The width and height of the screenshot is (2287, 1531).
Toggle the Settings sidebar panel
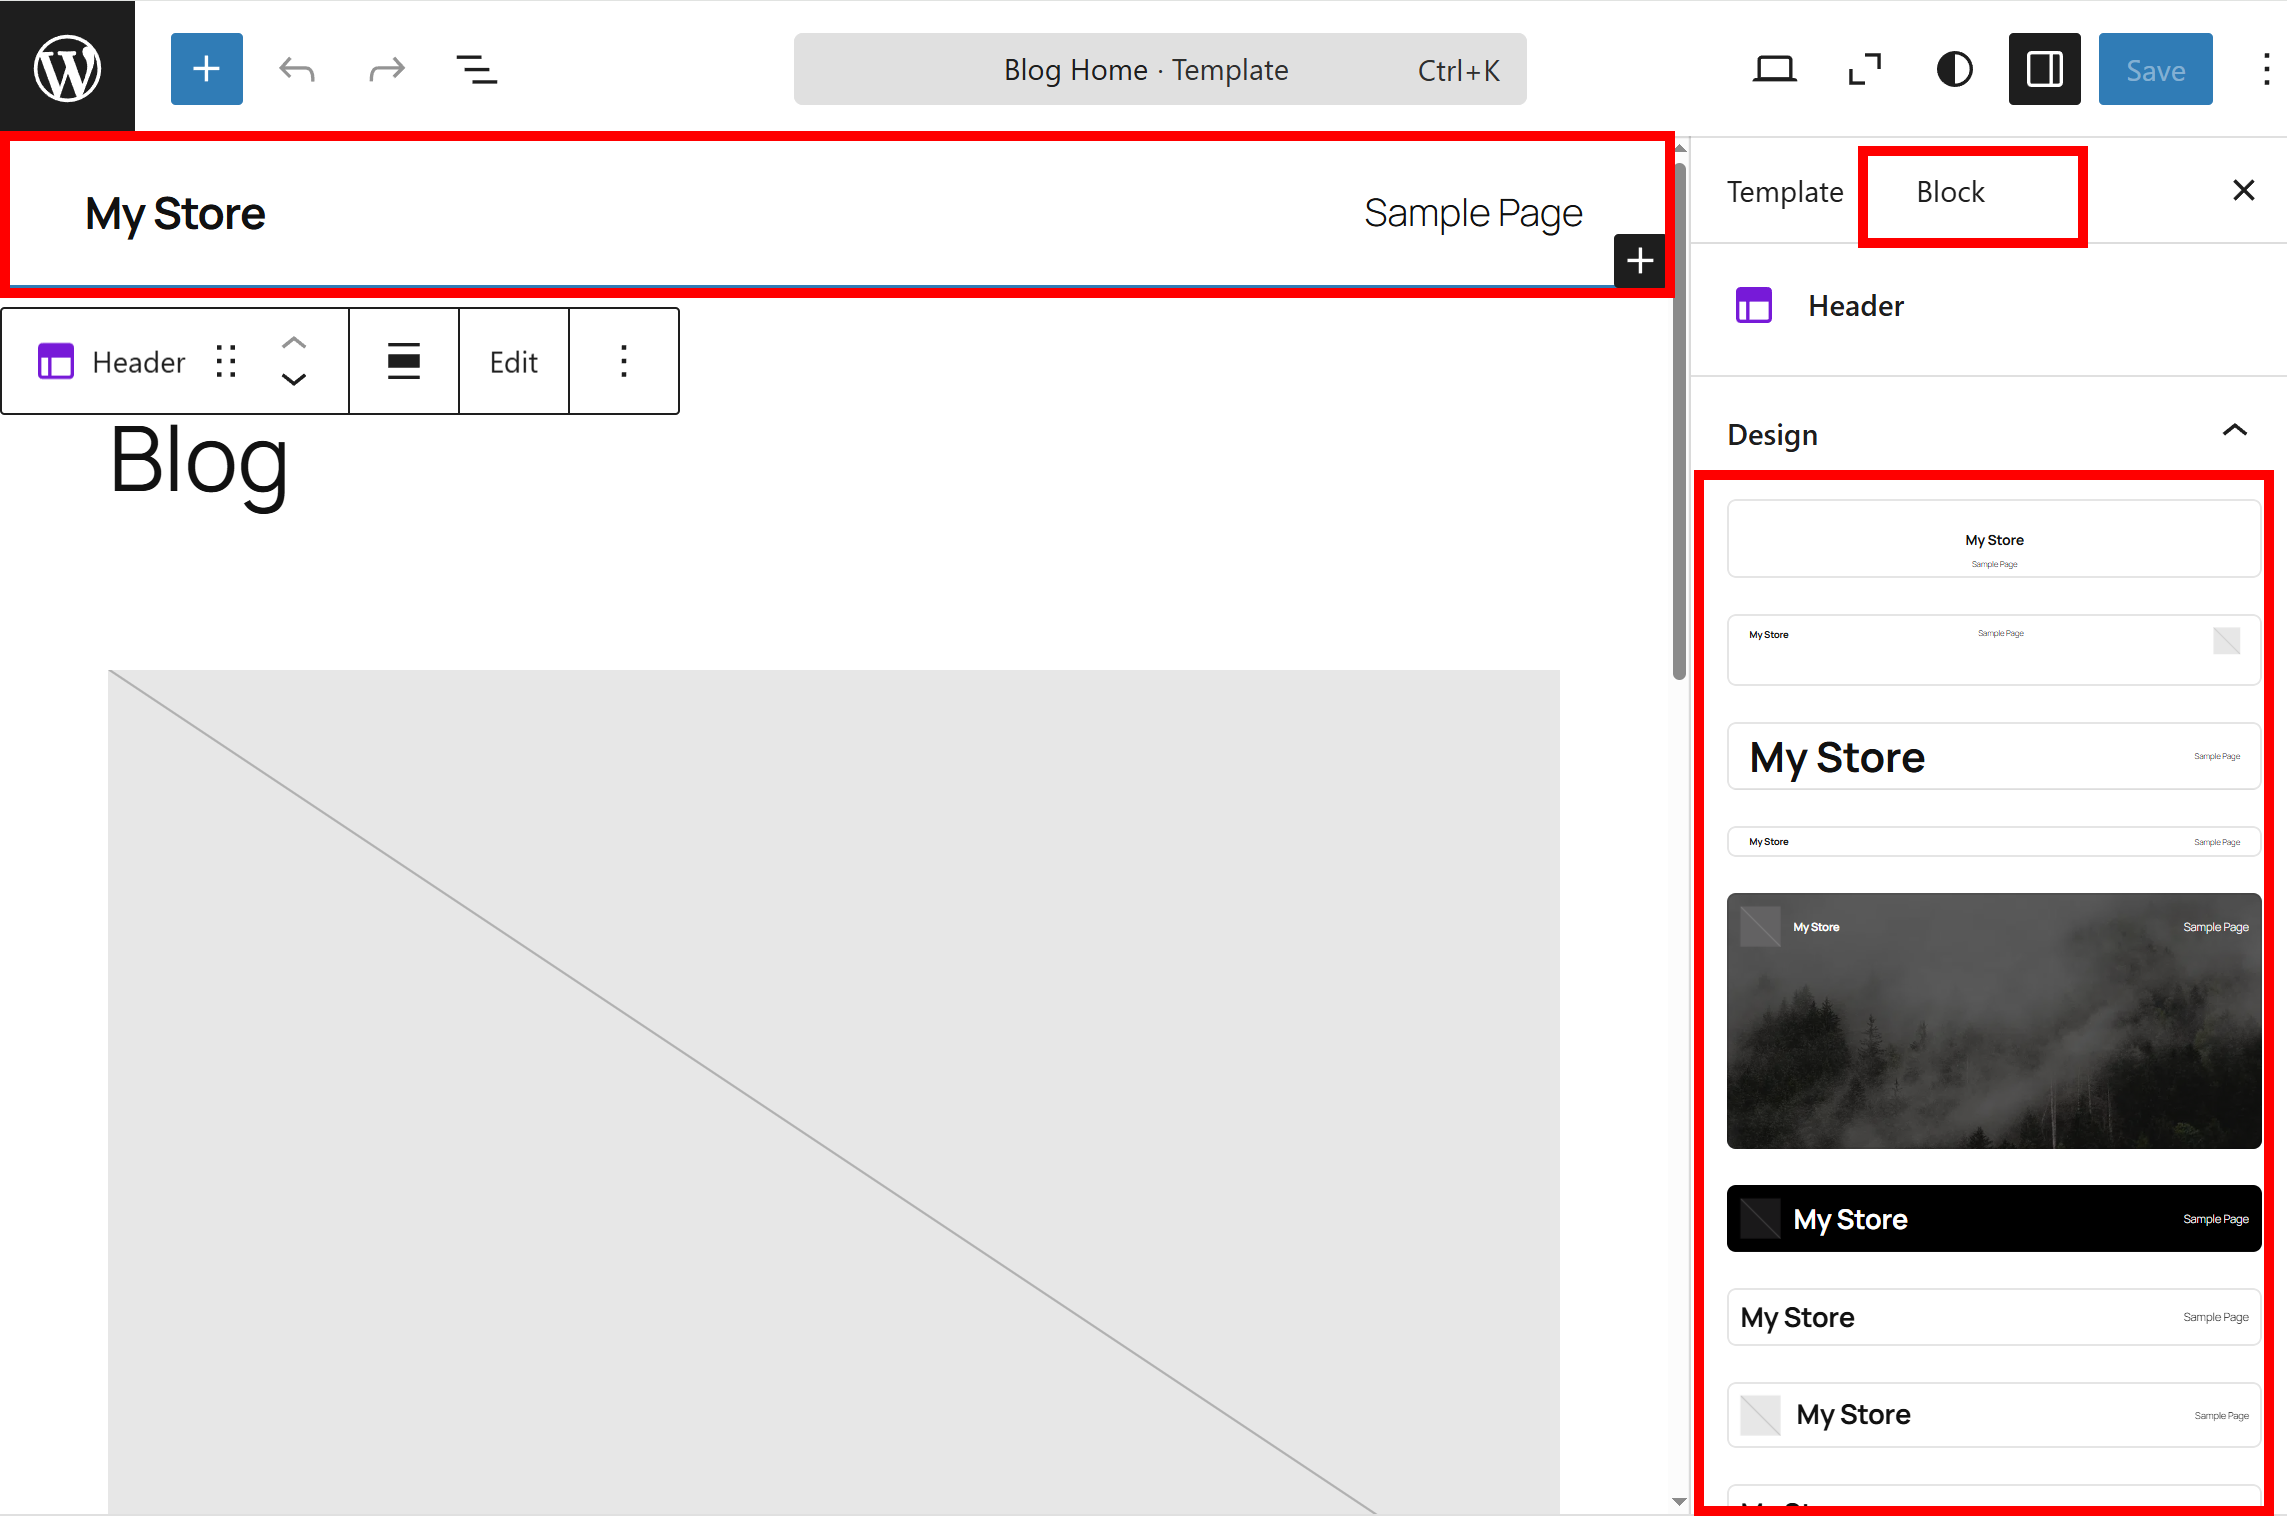pos(2044,69)
